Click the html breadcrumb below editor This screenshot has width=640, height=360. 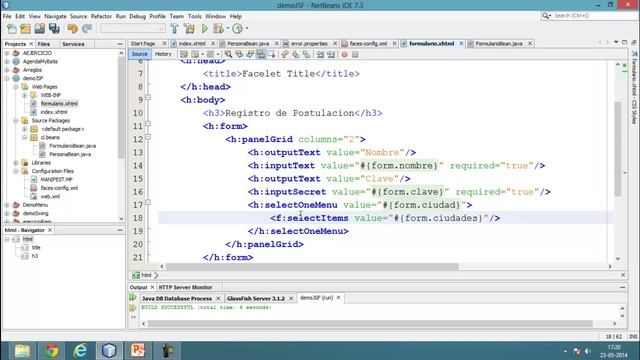(x=146, y=276)
